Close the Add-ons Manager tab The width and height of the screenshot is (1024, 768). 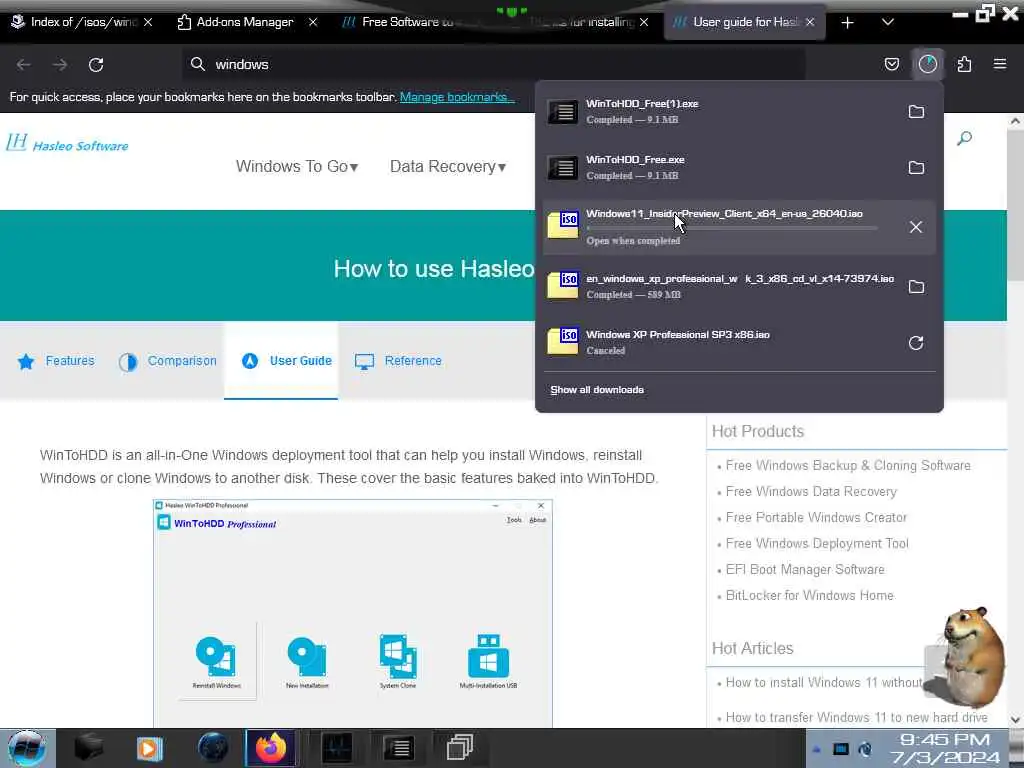click(x=313, y=22)
